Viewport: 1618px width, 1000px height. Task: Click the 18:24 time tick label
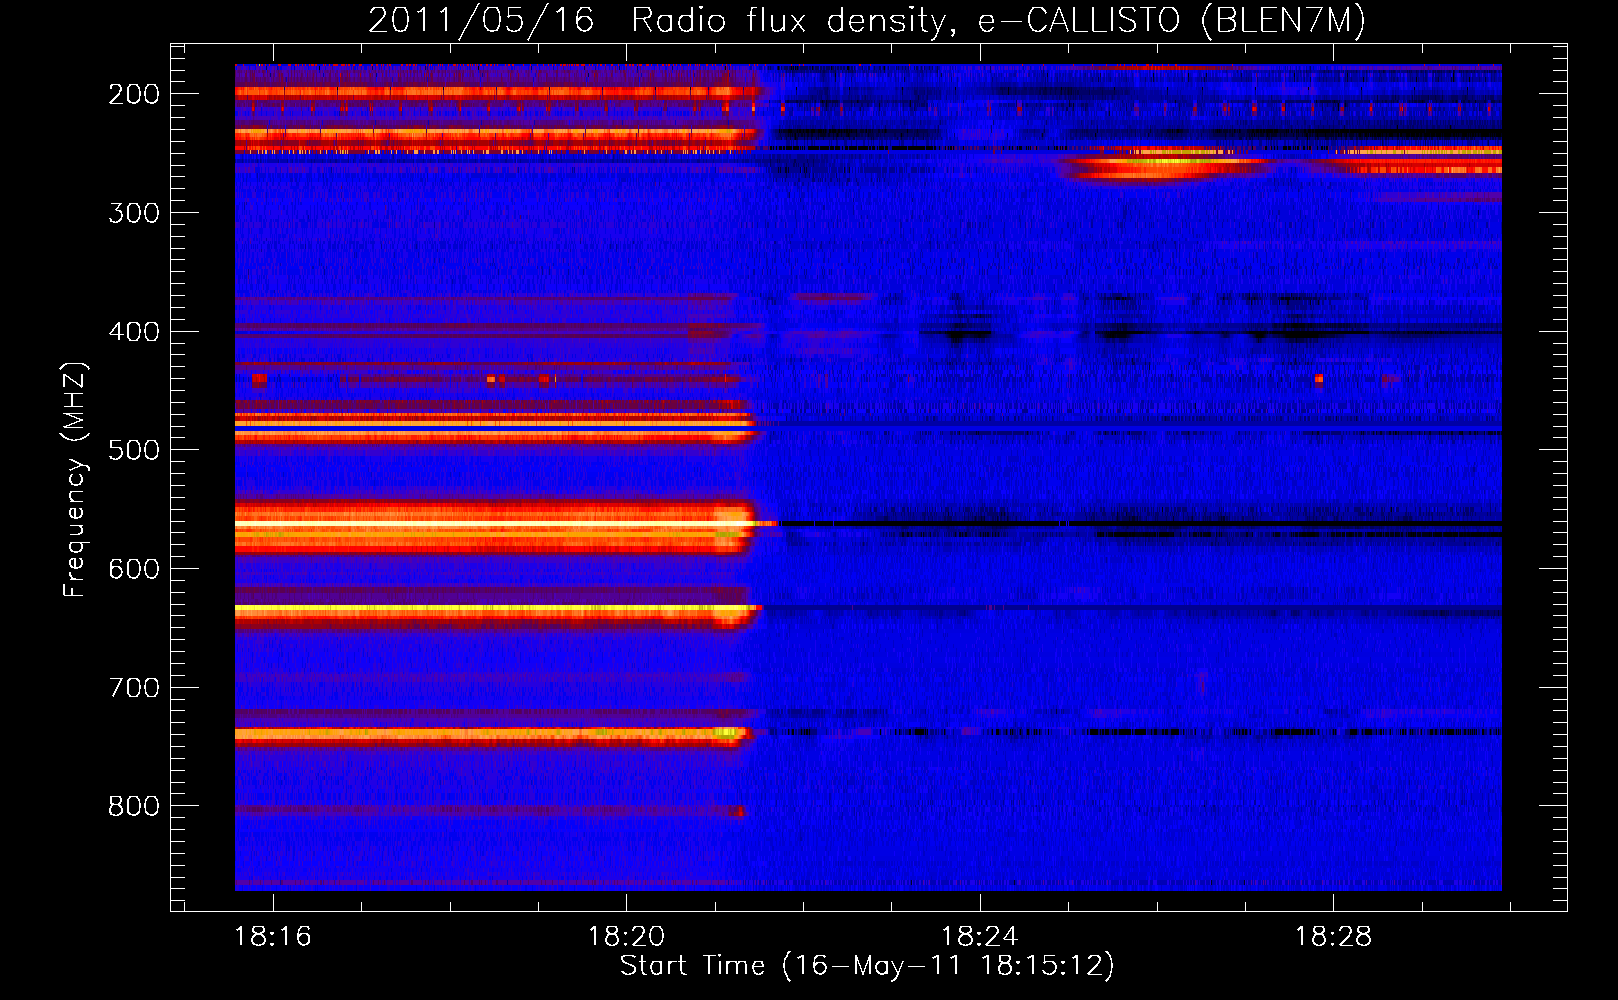point(980,937)
